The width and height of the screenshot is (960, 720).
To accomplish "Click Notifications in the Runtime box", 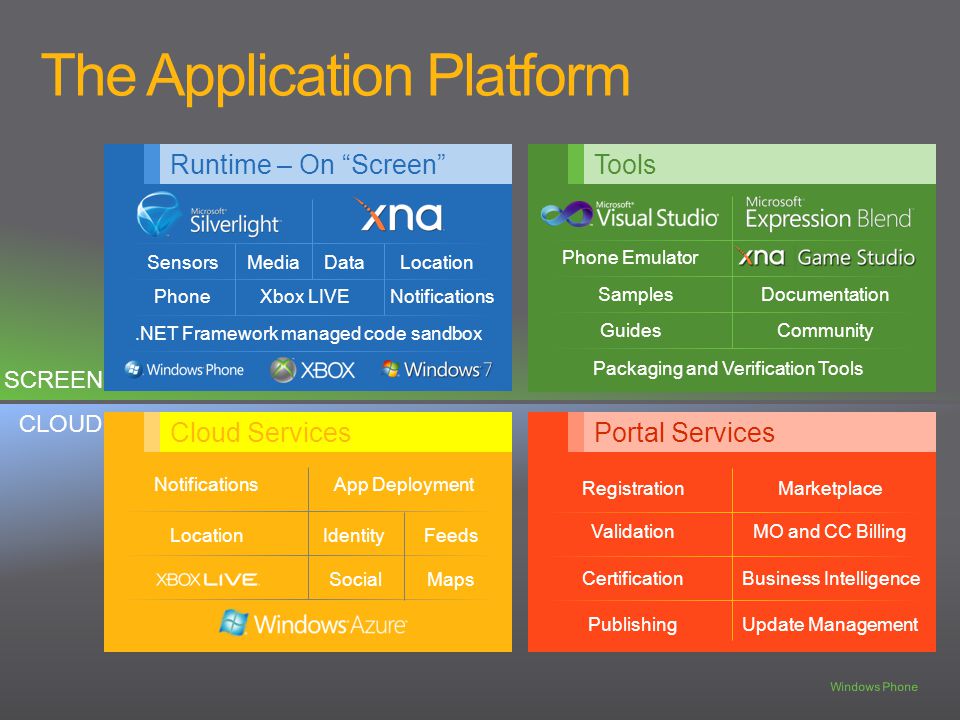I will point(442,296).
